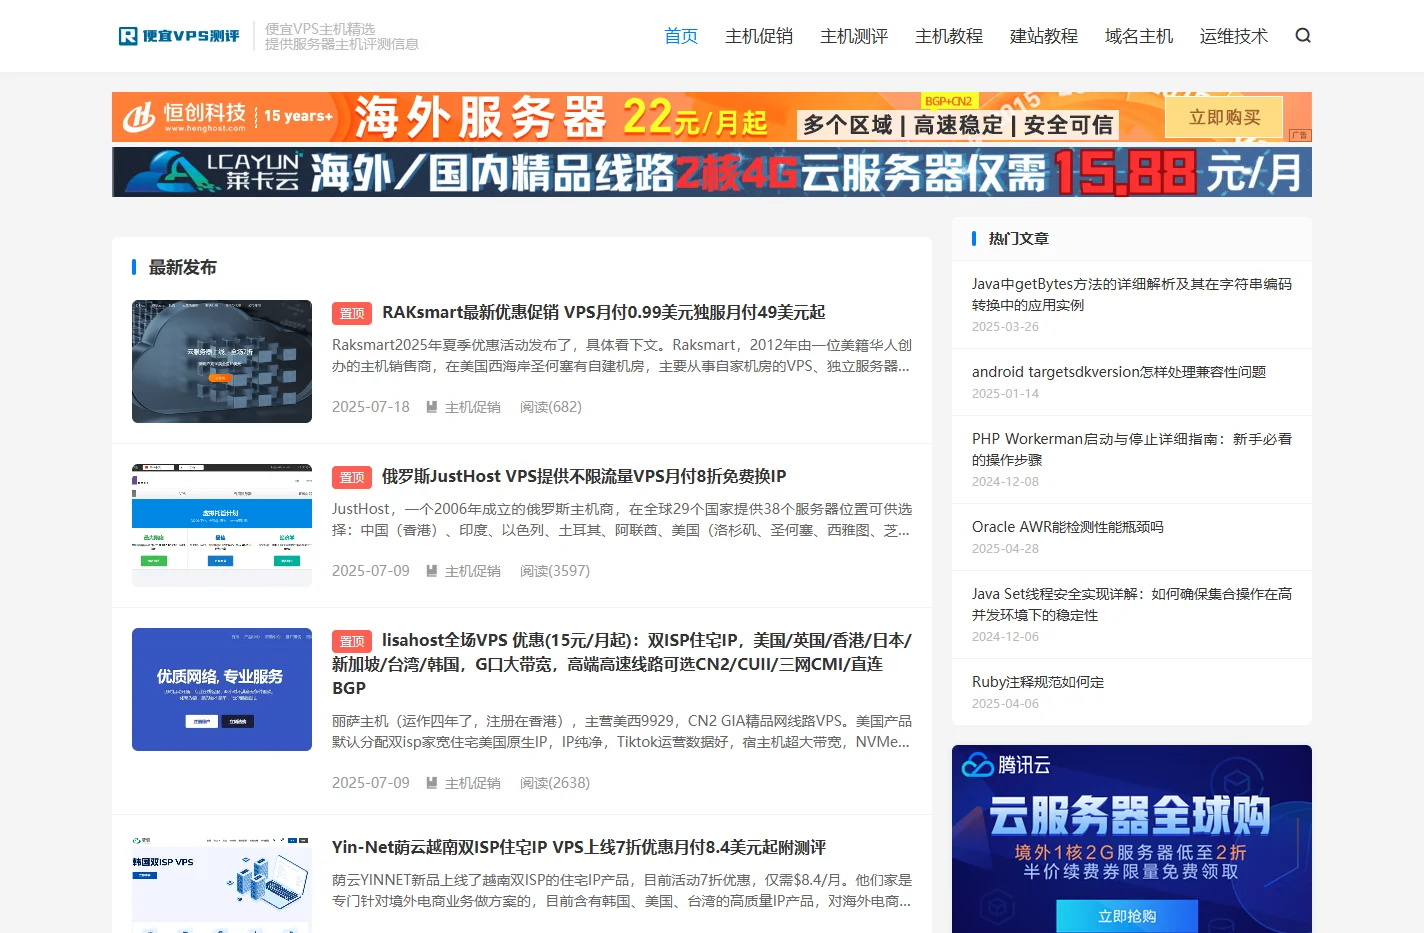Click 置顶 badge on RAKsmart article

click(352, 313)
